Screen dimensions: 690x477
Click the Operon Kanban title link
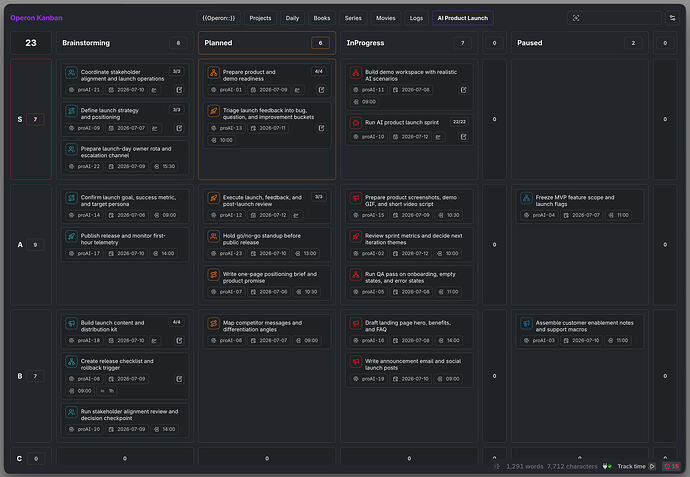pyautogui.click(x=36, y=18)
